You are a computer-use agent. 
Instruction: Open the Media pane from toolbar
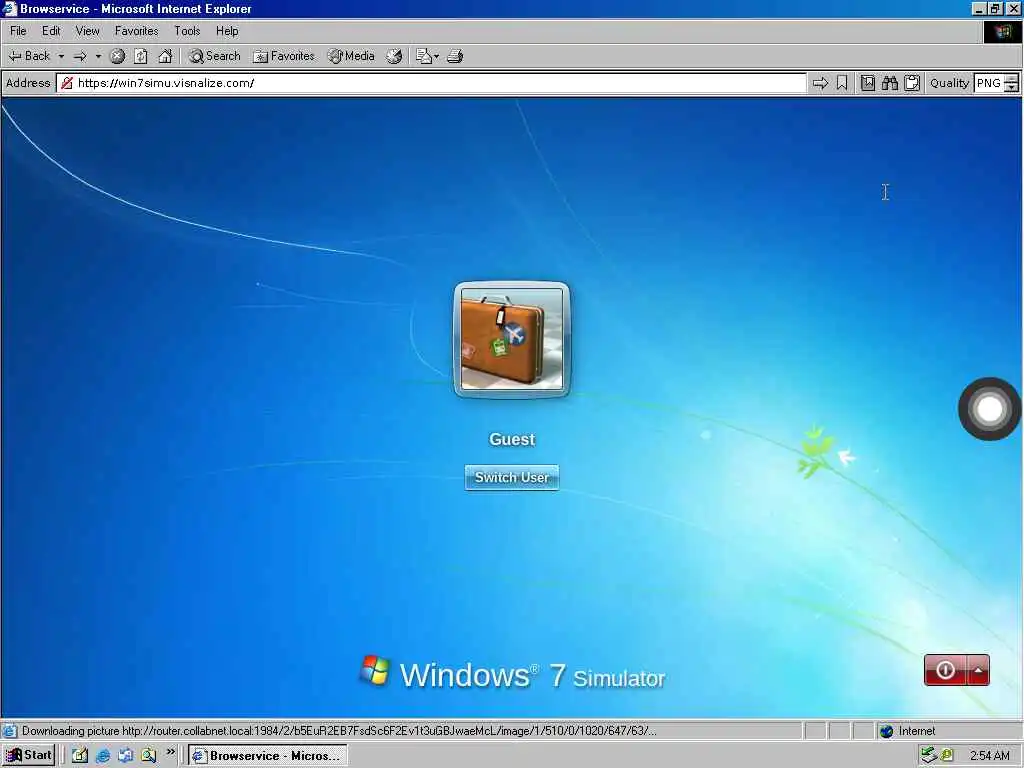click(351, 56)
